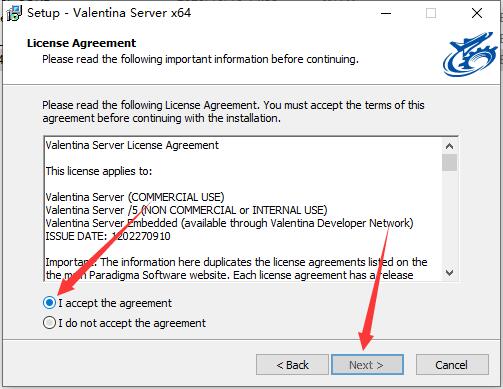Click inside the license agreement text box
The width and height of the screenshot is (503, 389).
[243, 209]
